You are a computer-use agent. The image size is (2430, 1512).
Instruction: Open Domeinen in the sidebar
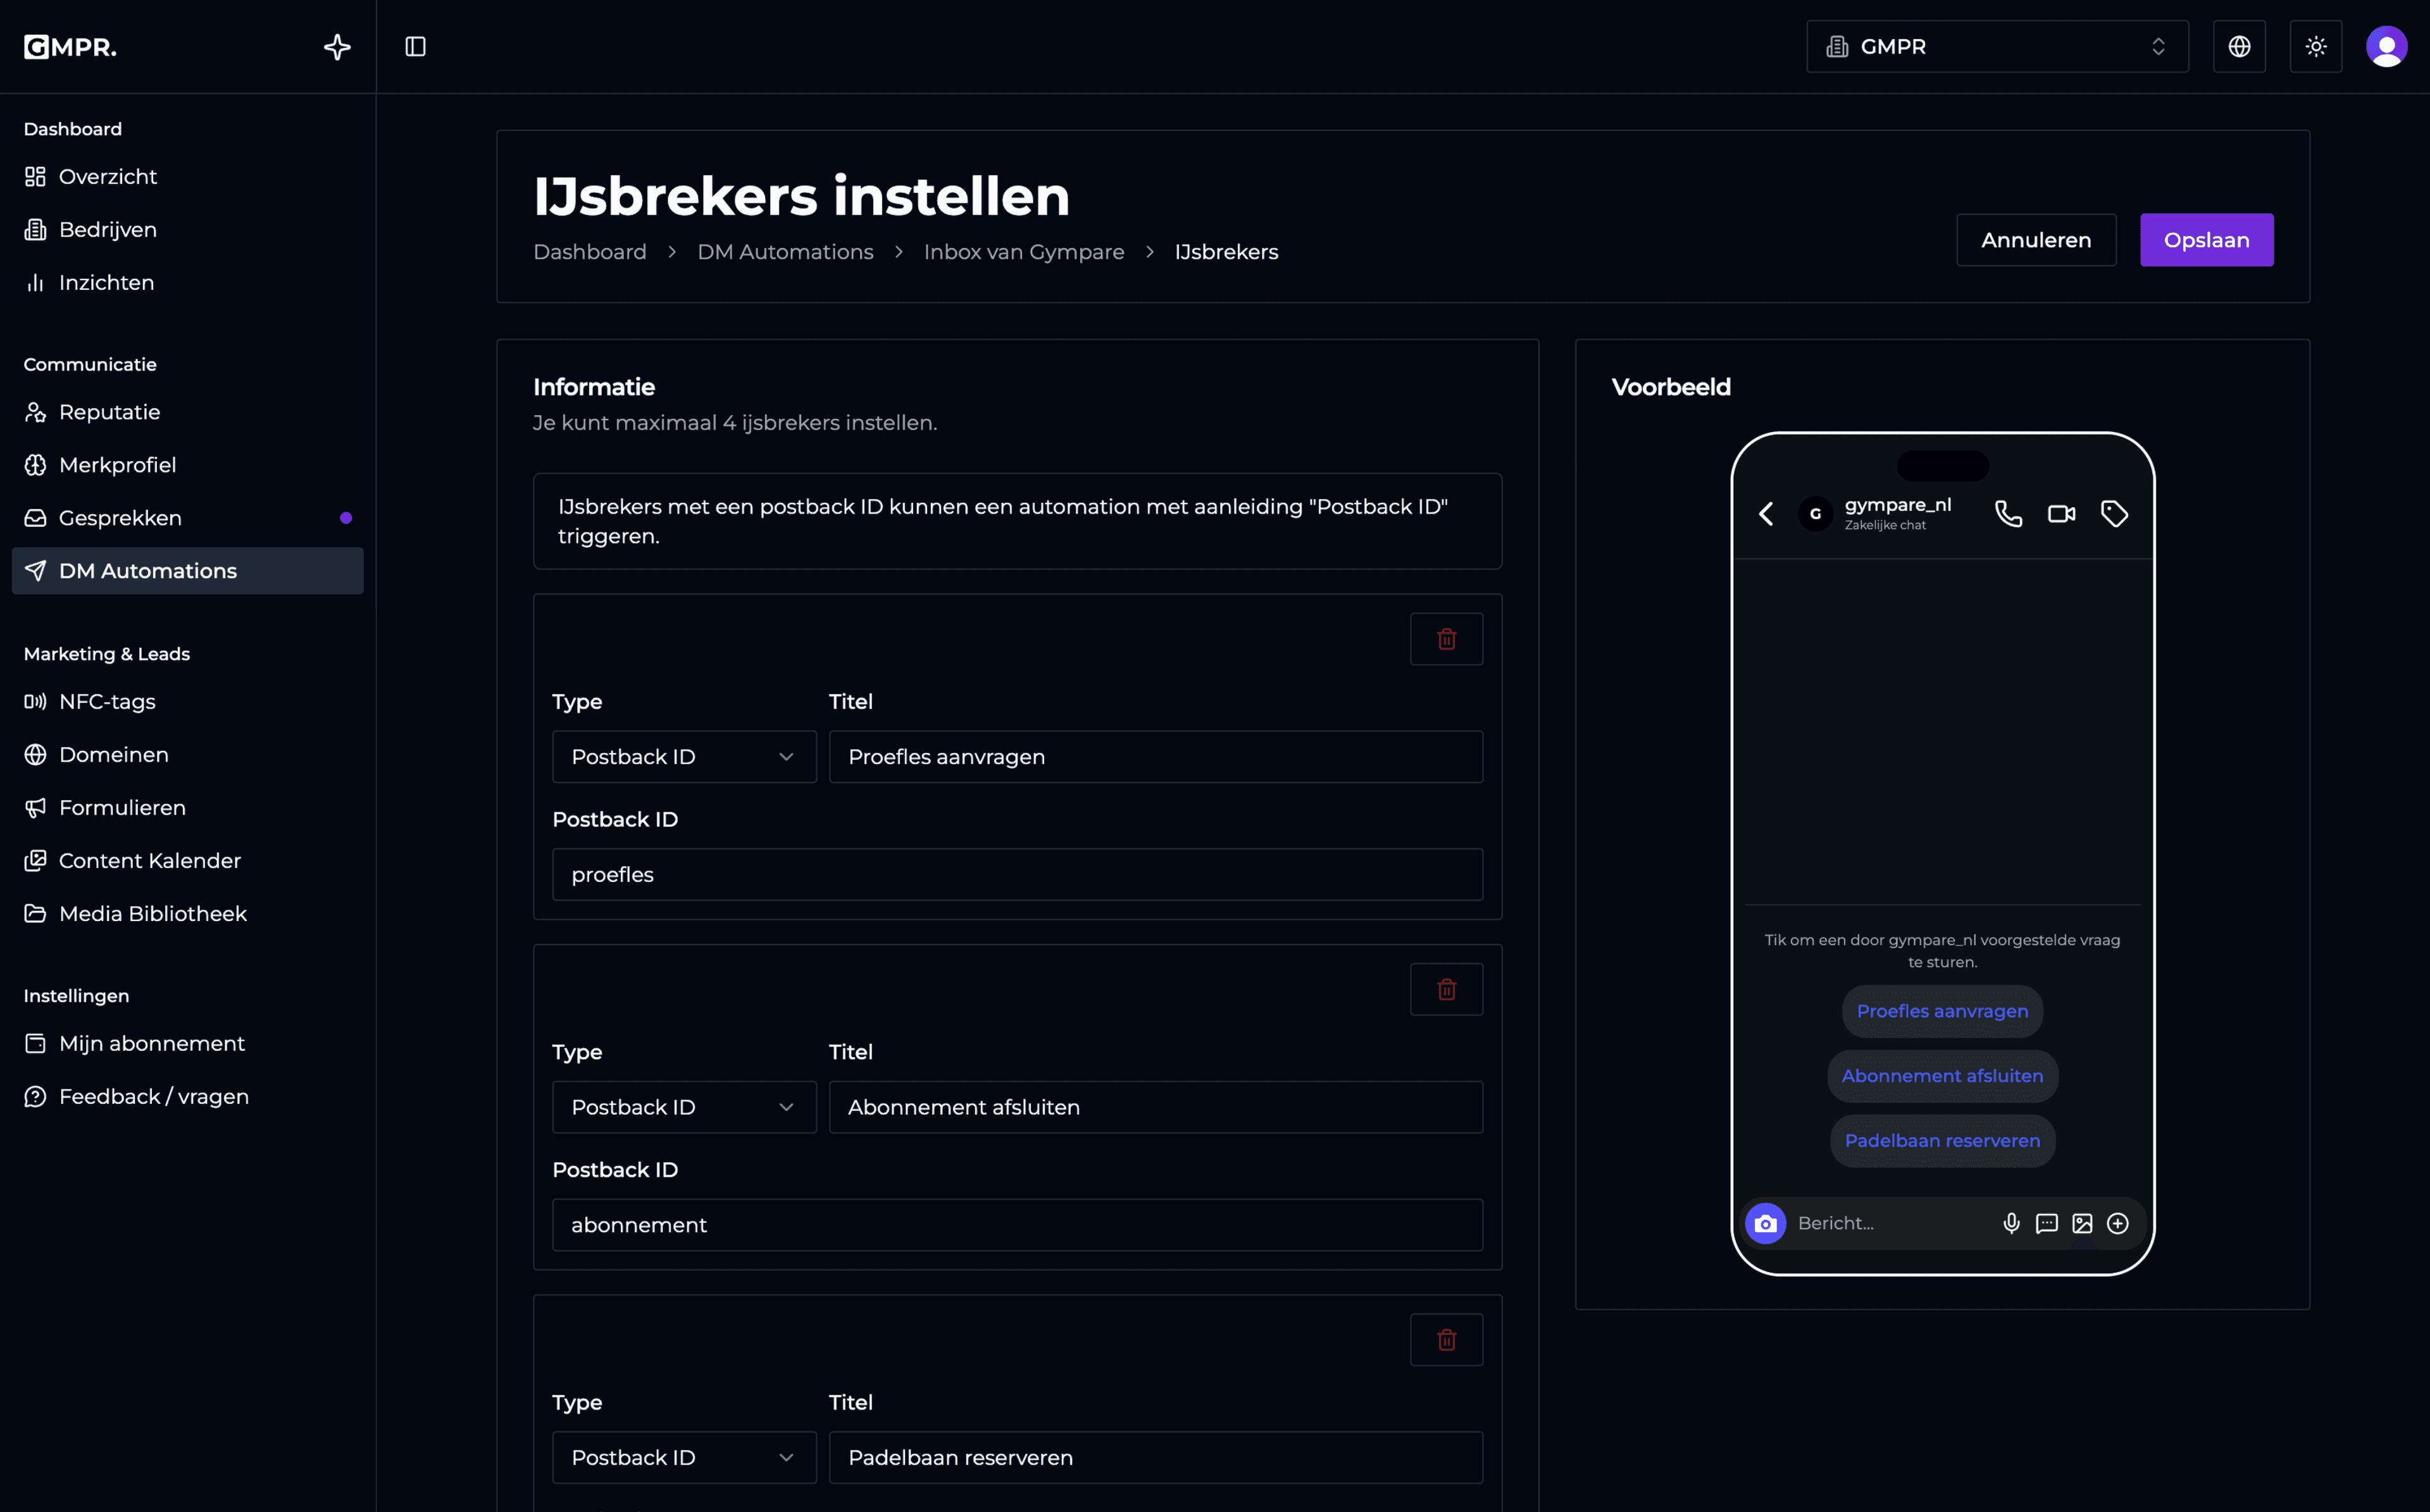[x=187, y=755]
